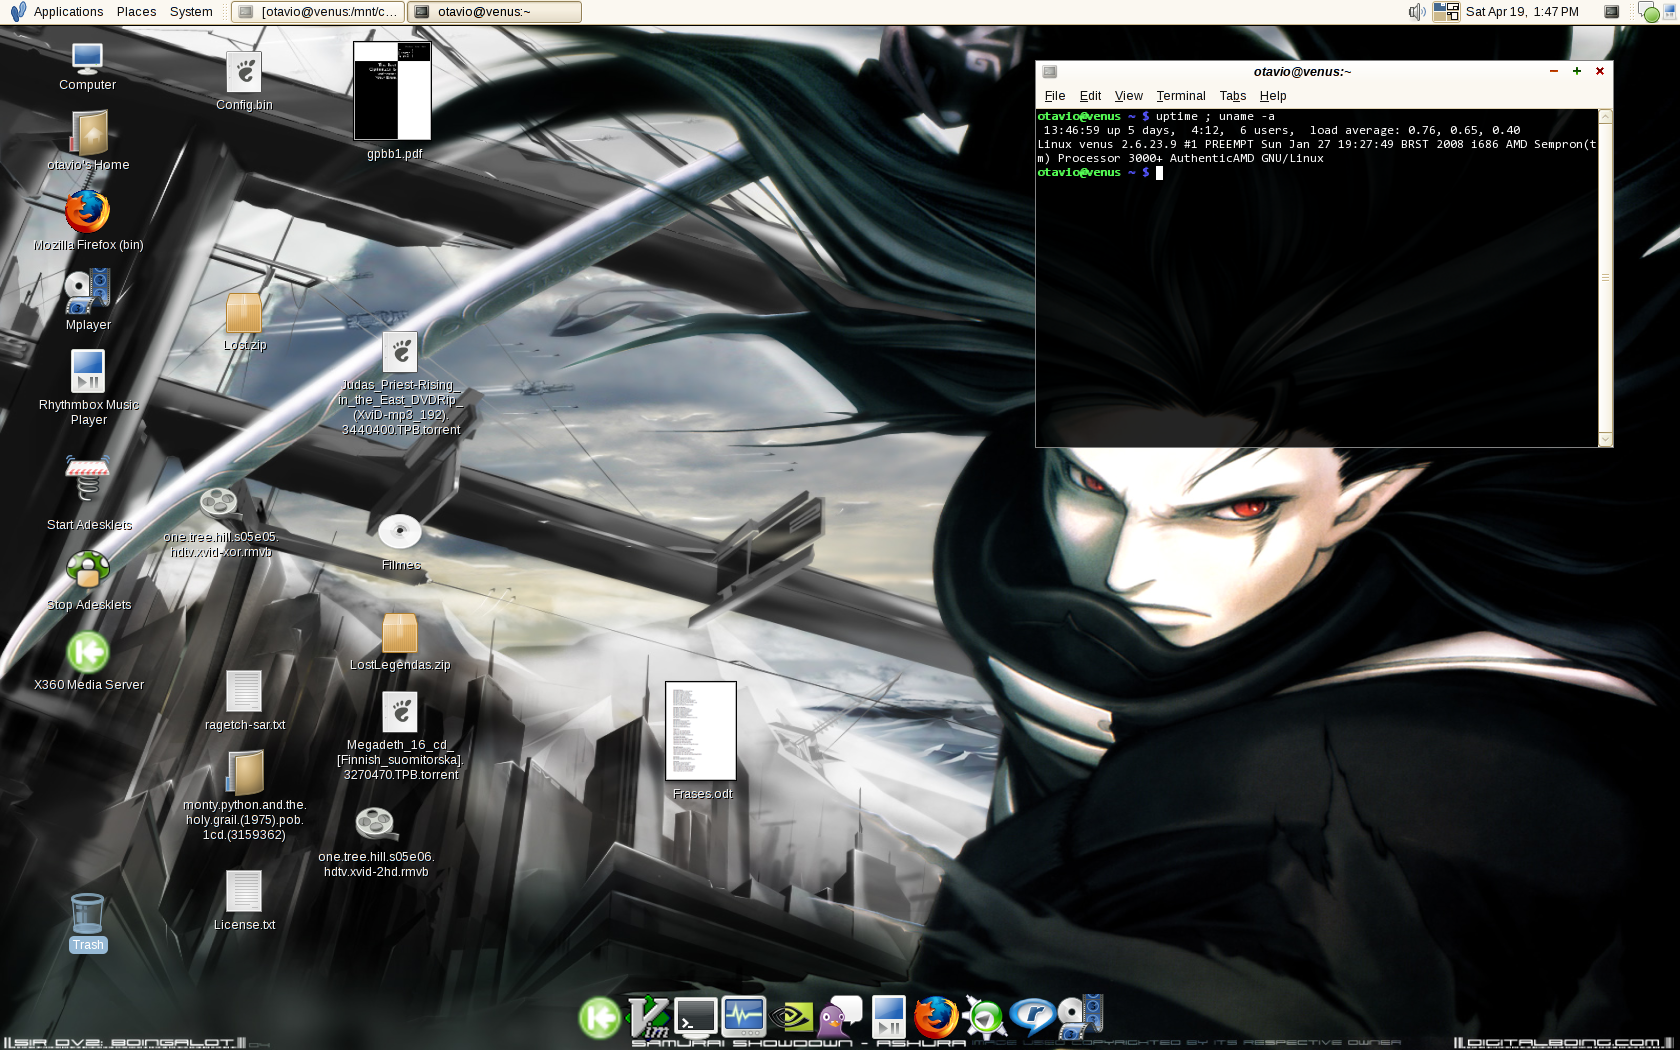Open NVIDIA settings from the dock
The image size is (1680, 1050).
coord(791,1018)
